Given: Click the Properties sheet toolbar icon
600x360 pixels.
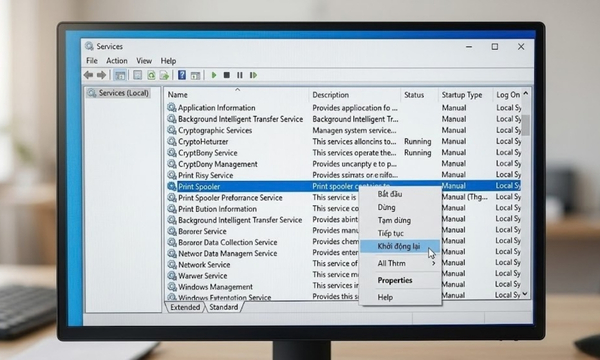Looking at the screenshot, I should 137,75.
